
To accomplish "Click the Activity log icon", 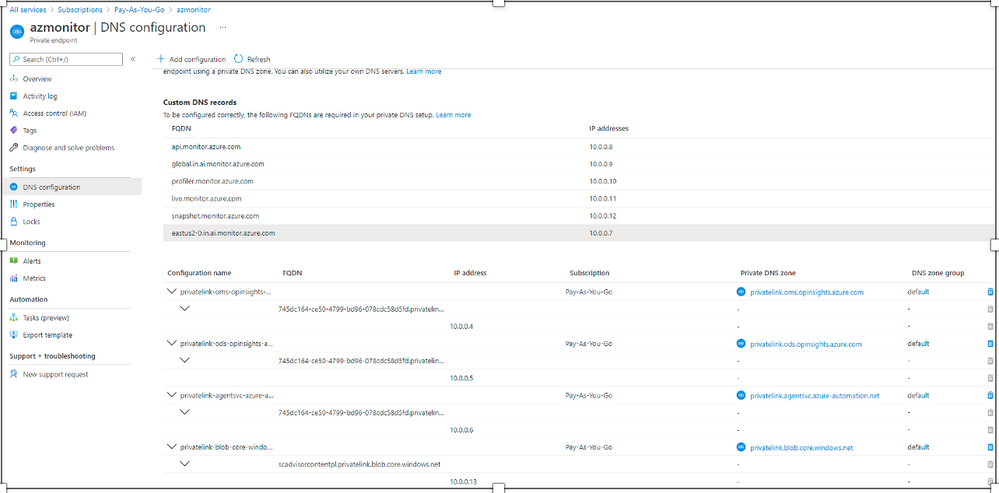I will pyautogui.click(x=13, y=96).
